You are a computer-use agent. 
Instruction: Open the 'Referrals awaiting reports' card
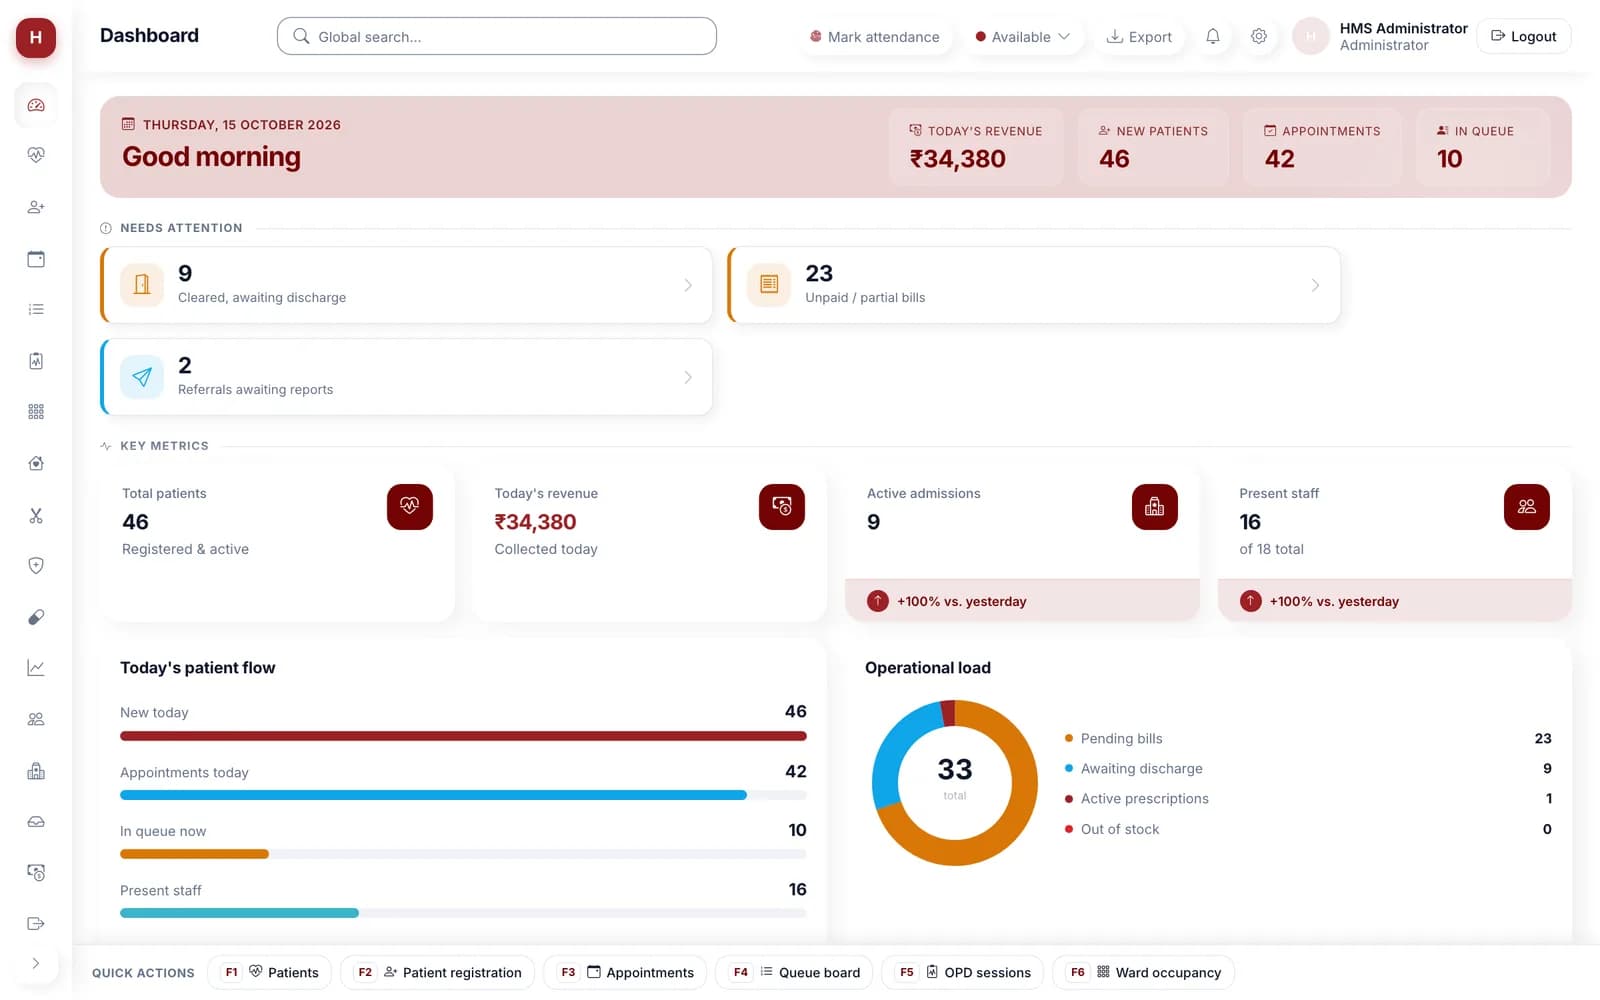(407, 377)
